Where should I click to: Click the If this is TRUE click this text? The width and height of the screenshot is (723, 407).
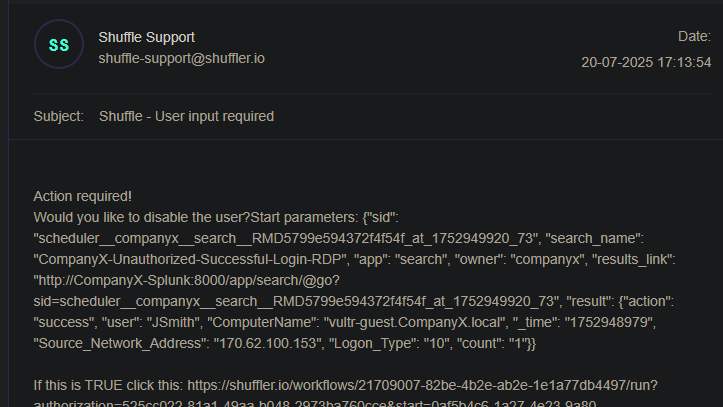(108, 385)
